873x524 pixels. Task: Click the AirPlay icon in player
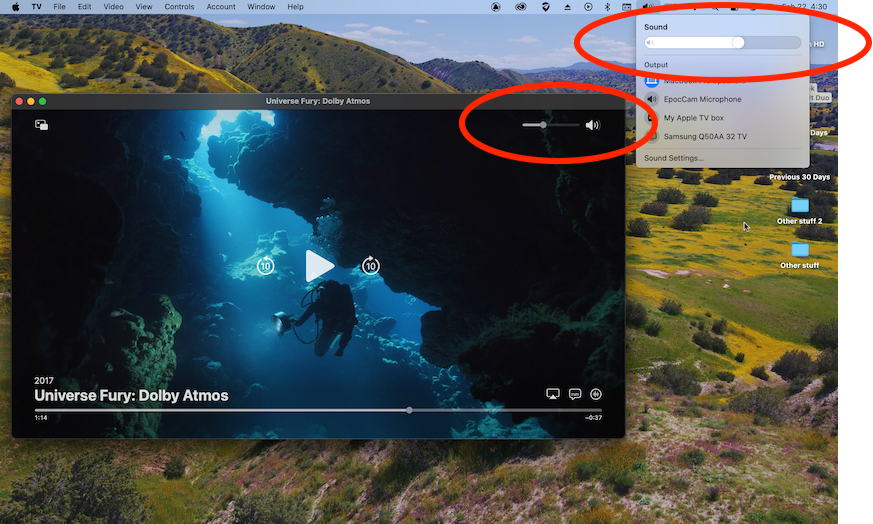coord(552,394)
